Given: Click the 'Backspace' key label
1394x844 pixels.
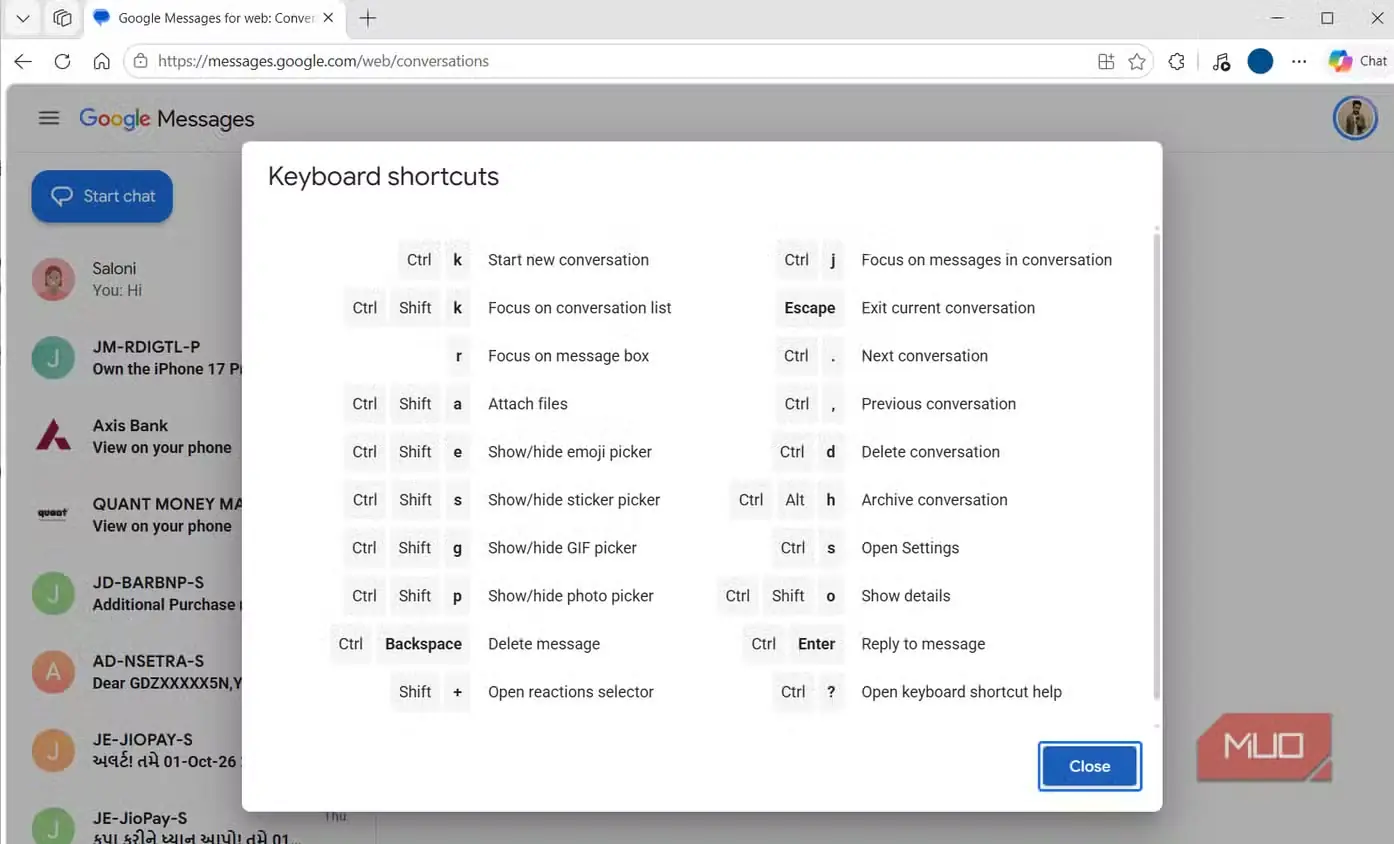Looking at the screenshot, I should pos(423,644).
